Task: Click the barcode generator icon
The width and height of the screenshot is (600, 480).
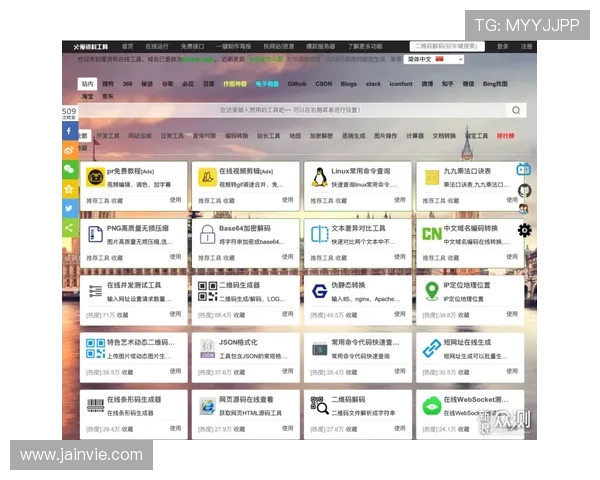Action: [95, 405]
